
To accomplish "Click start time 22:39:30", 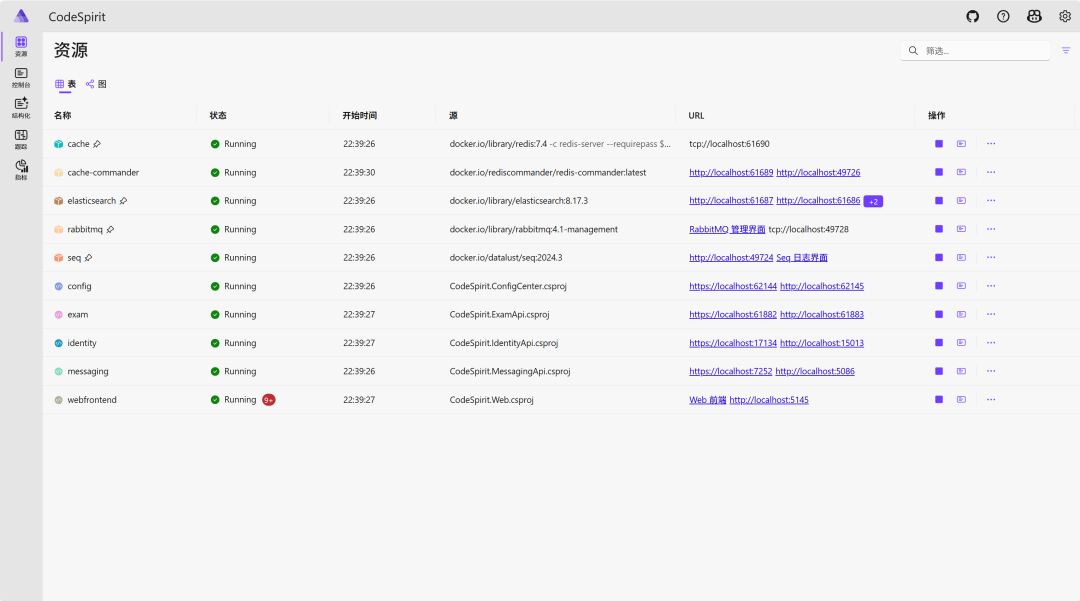I will tap(359, 173).
